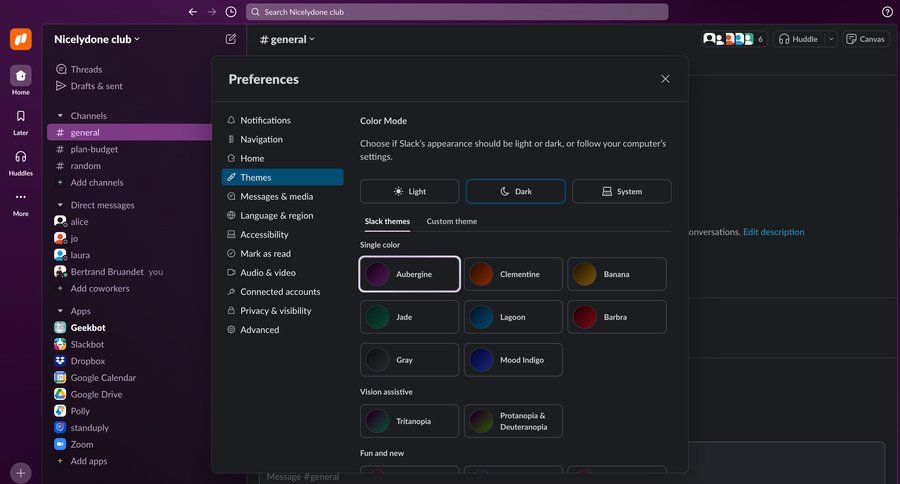Open Google Drive app in sidebar
The height and width of the screenshot is (484, 900).
(96, 394)
